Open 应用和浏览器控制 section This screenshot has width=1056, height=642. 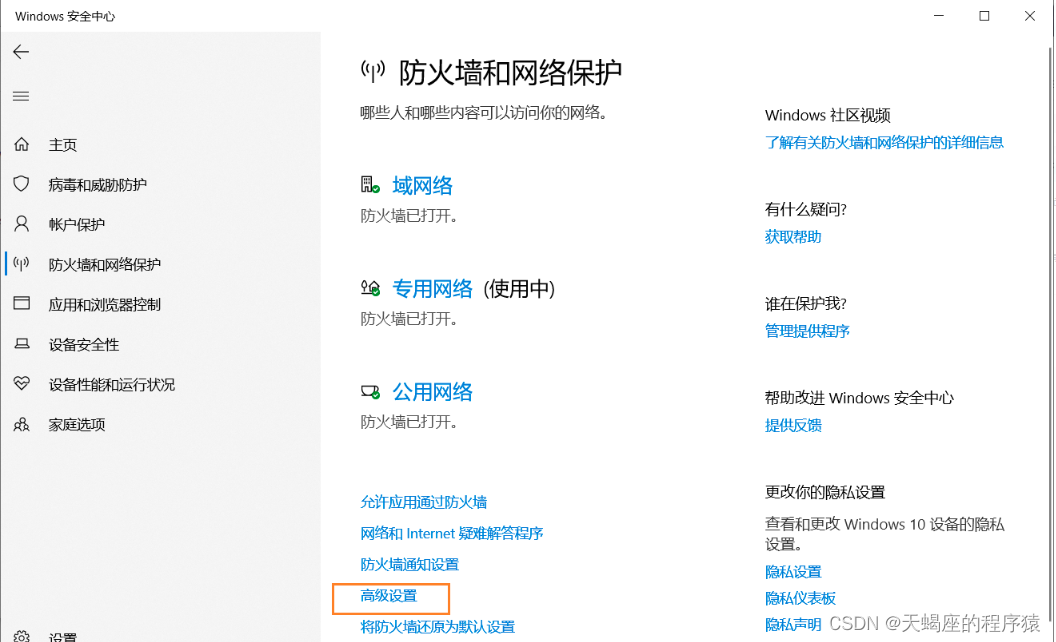[104, 304]
